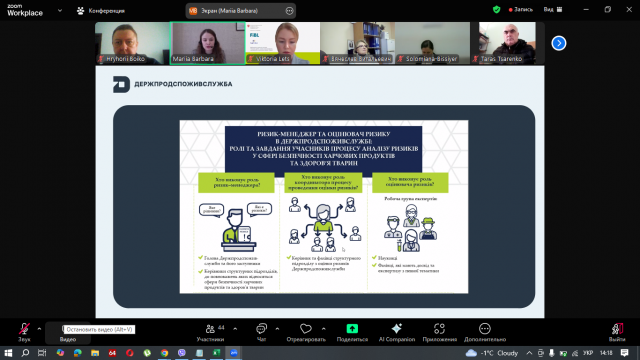Screen dimensions: 640x360
Task: Open the Вид view menu
Action: coord(553,9)
